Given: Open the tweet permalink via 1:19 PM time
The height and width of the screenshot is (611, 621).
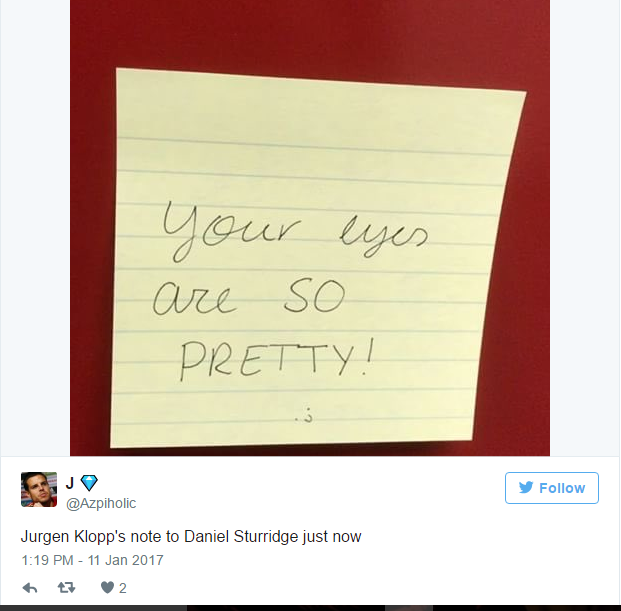Looking at the screenshot, I should (x=47, y=560).
